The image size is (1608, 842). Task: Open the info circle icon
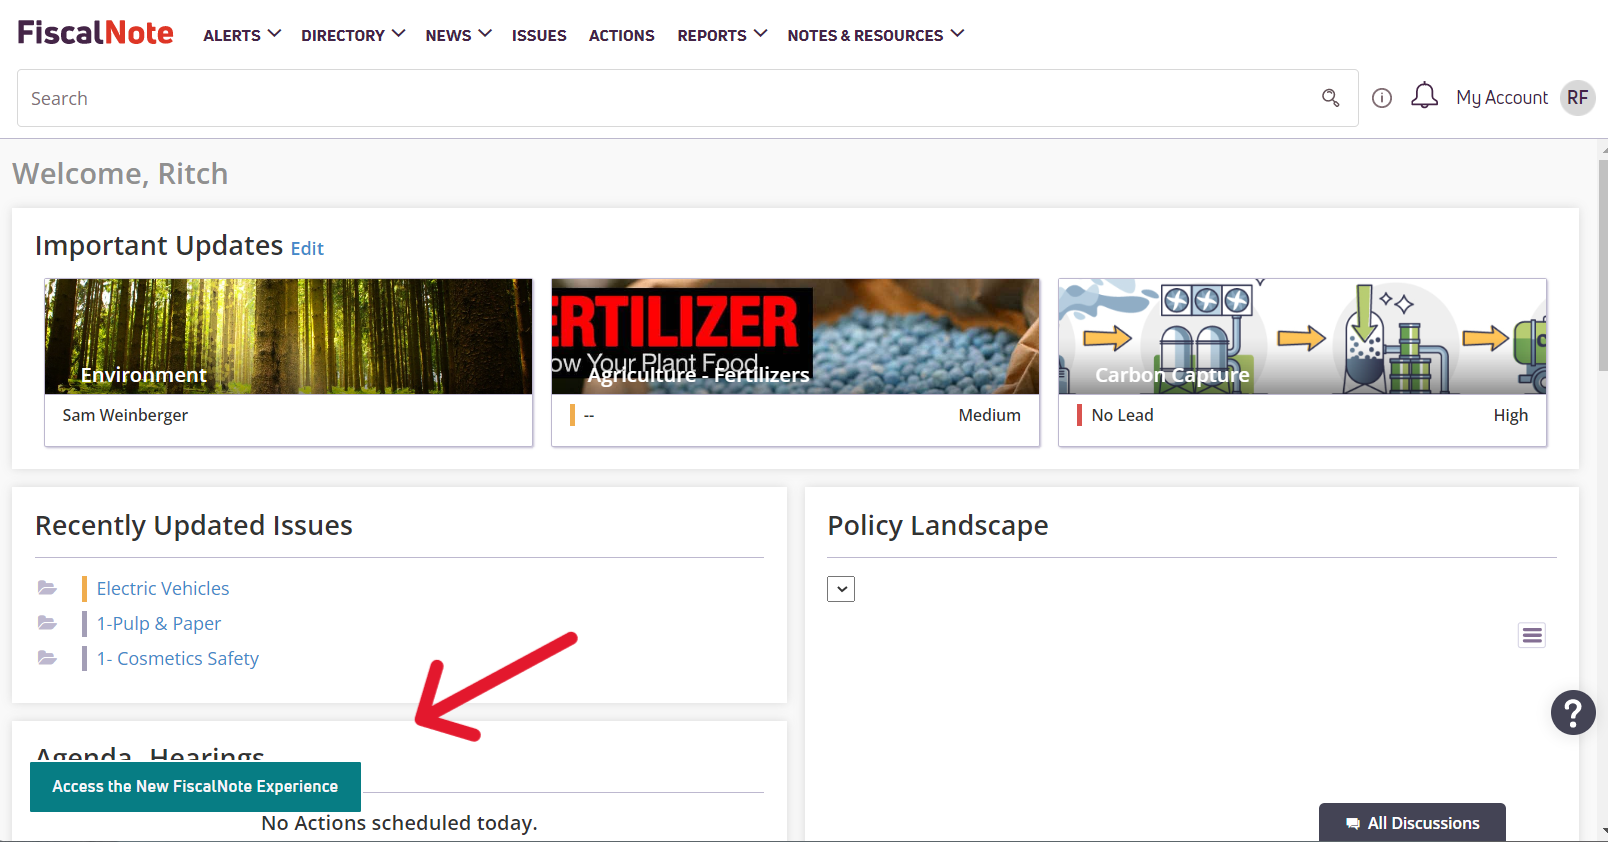1382,98
